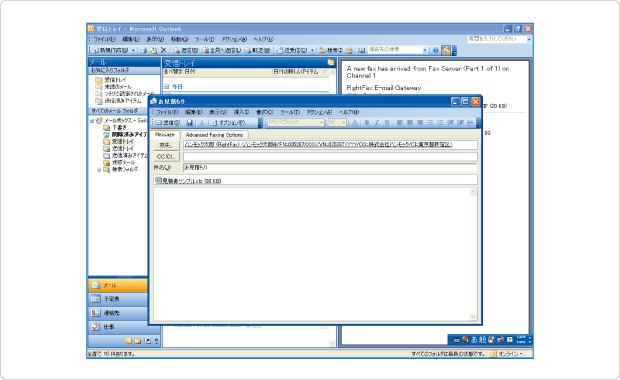The width and height of the screenshot is (620, 380).
Task: Open 挿入 menu in the compose window
Action: (x=241, y=112)
